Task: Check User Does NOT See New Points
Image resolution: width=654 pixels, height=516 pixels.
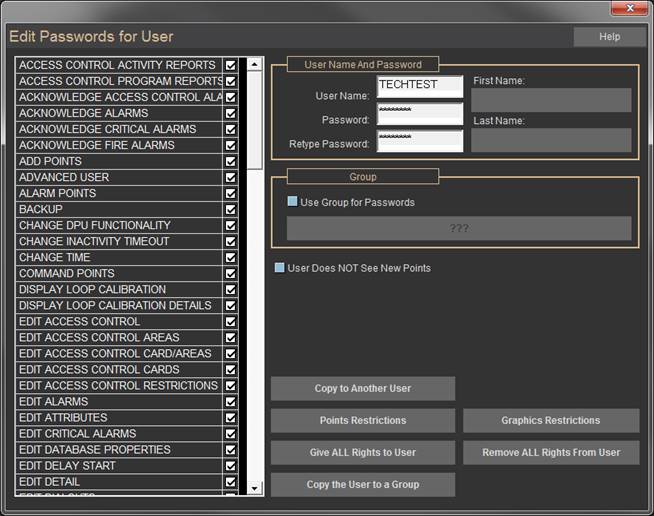Action: [280, 268]
